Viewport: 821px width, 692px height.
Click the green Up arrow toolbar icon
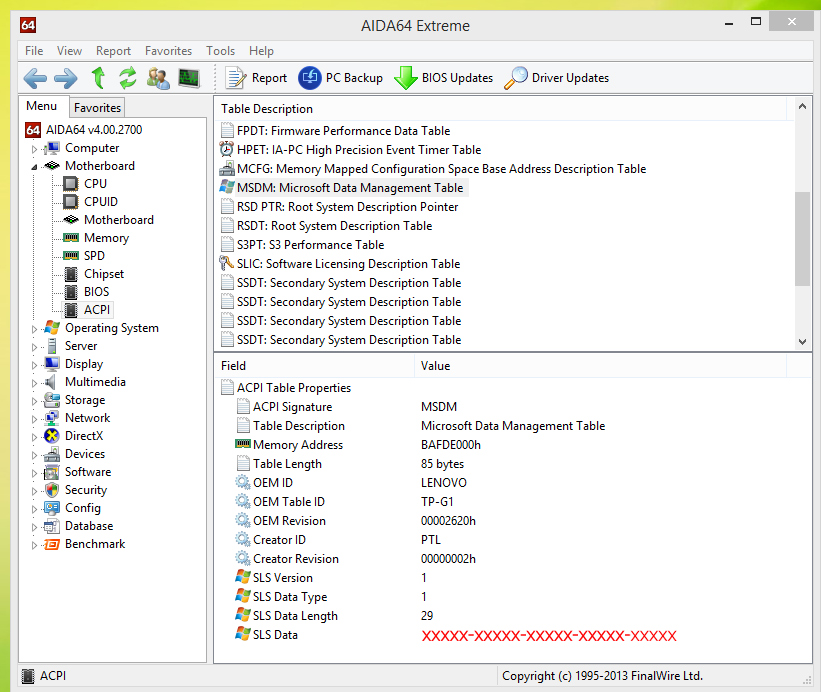pyautogui.click(x=98, y=78)
